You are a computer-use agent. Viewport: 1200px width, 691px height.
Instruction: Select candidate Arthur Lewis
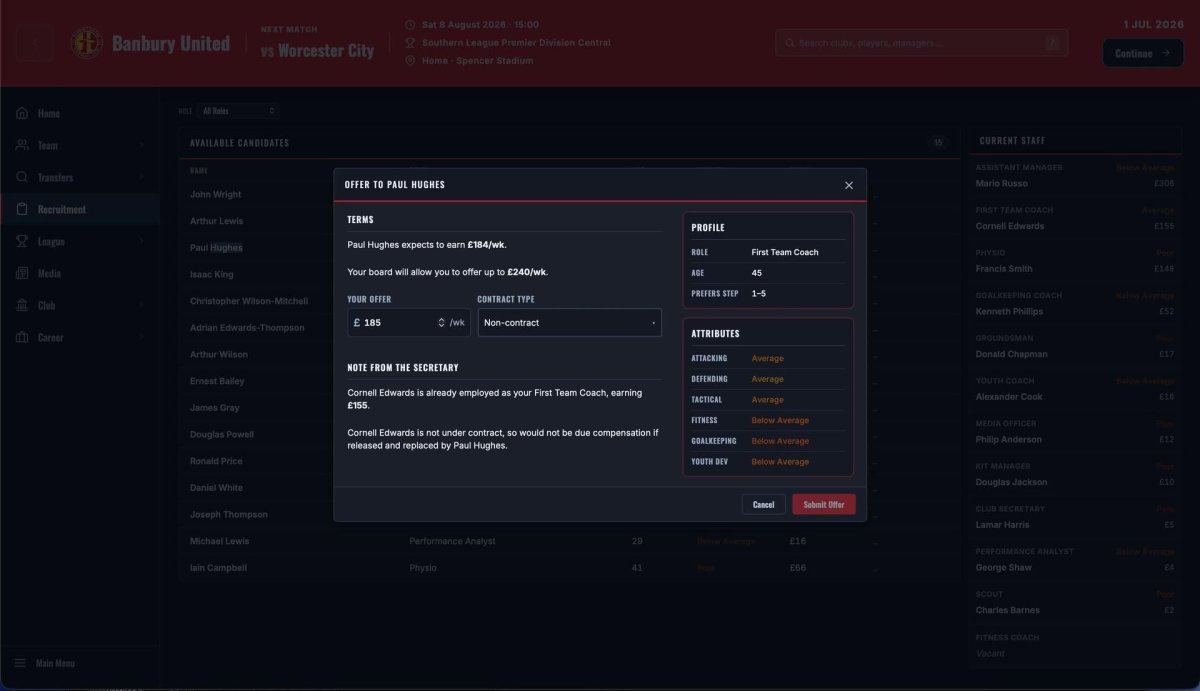pos(216,221)
